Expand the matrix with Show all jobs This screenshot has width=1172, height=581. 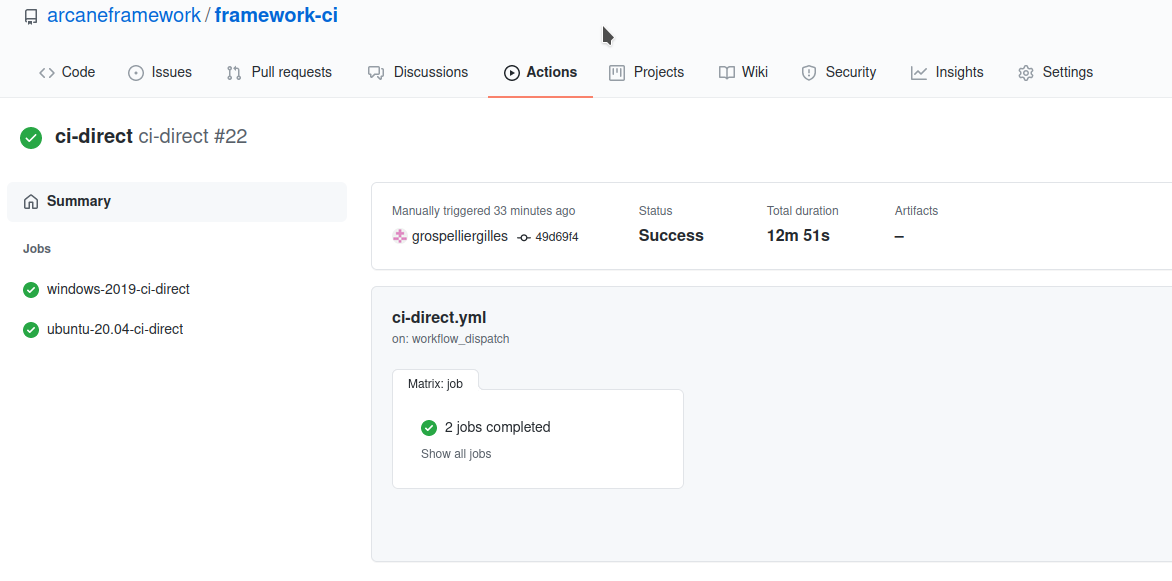[x=456, y=454]
